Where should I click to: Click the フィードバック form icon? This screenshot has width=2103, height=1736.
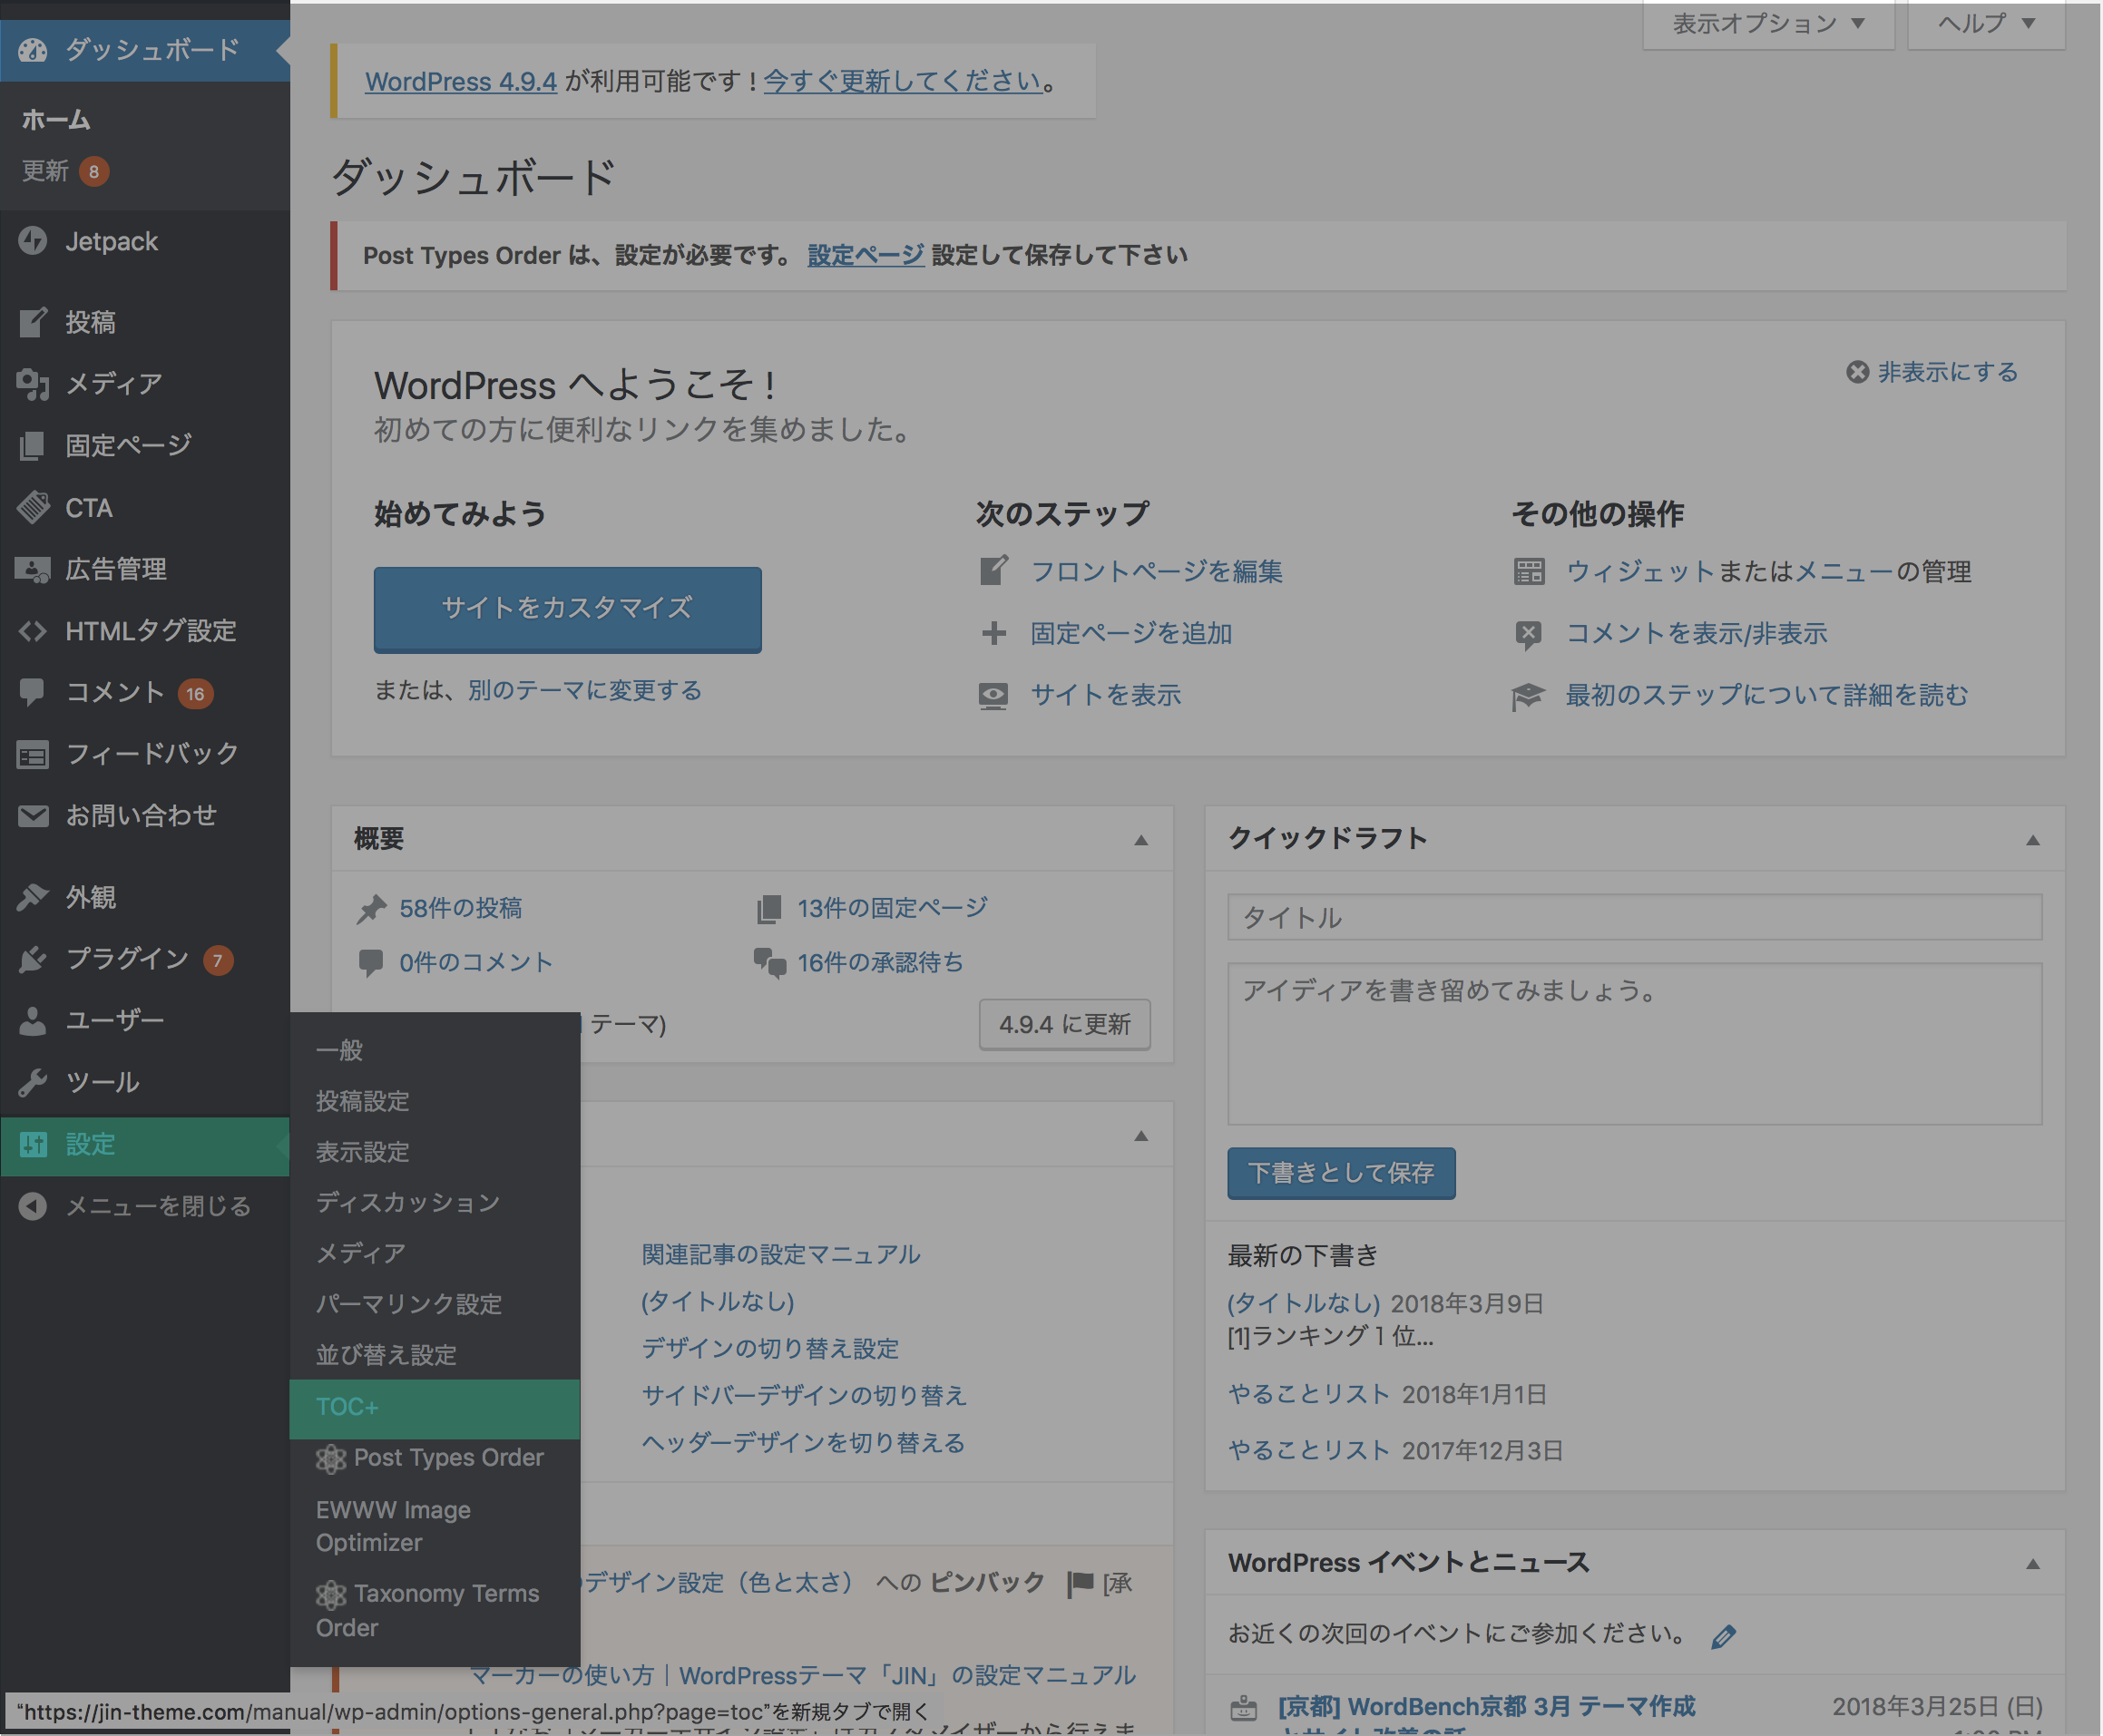pyautogui.click(x=32, y=754)
